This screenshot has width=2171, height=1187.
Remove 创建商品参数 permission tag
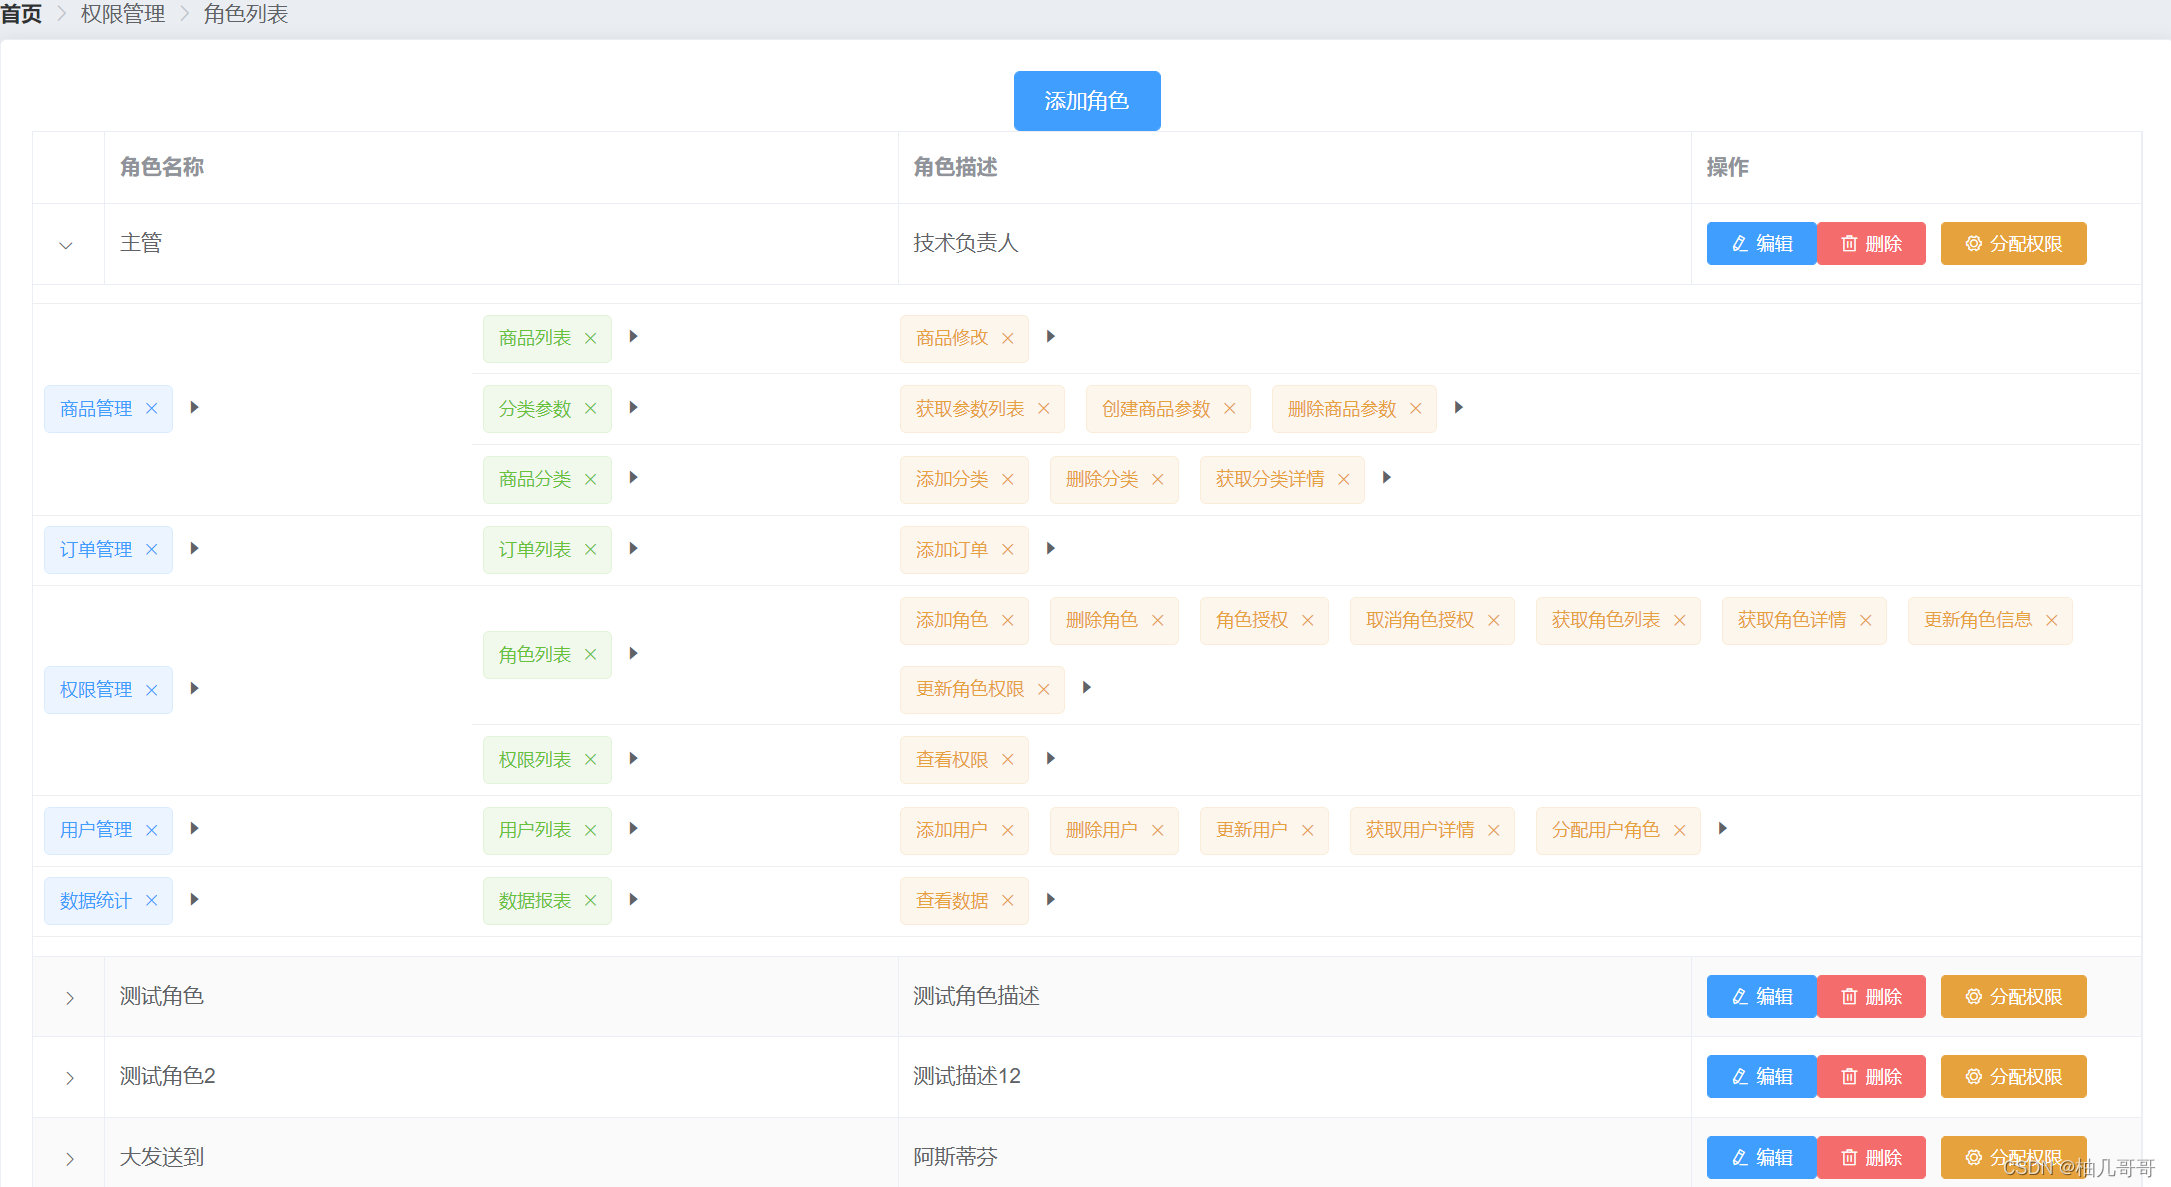pyautogui.click(x=1230, y=408)
